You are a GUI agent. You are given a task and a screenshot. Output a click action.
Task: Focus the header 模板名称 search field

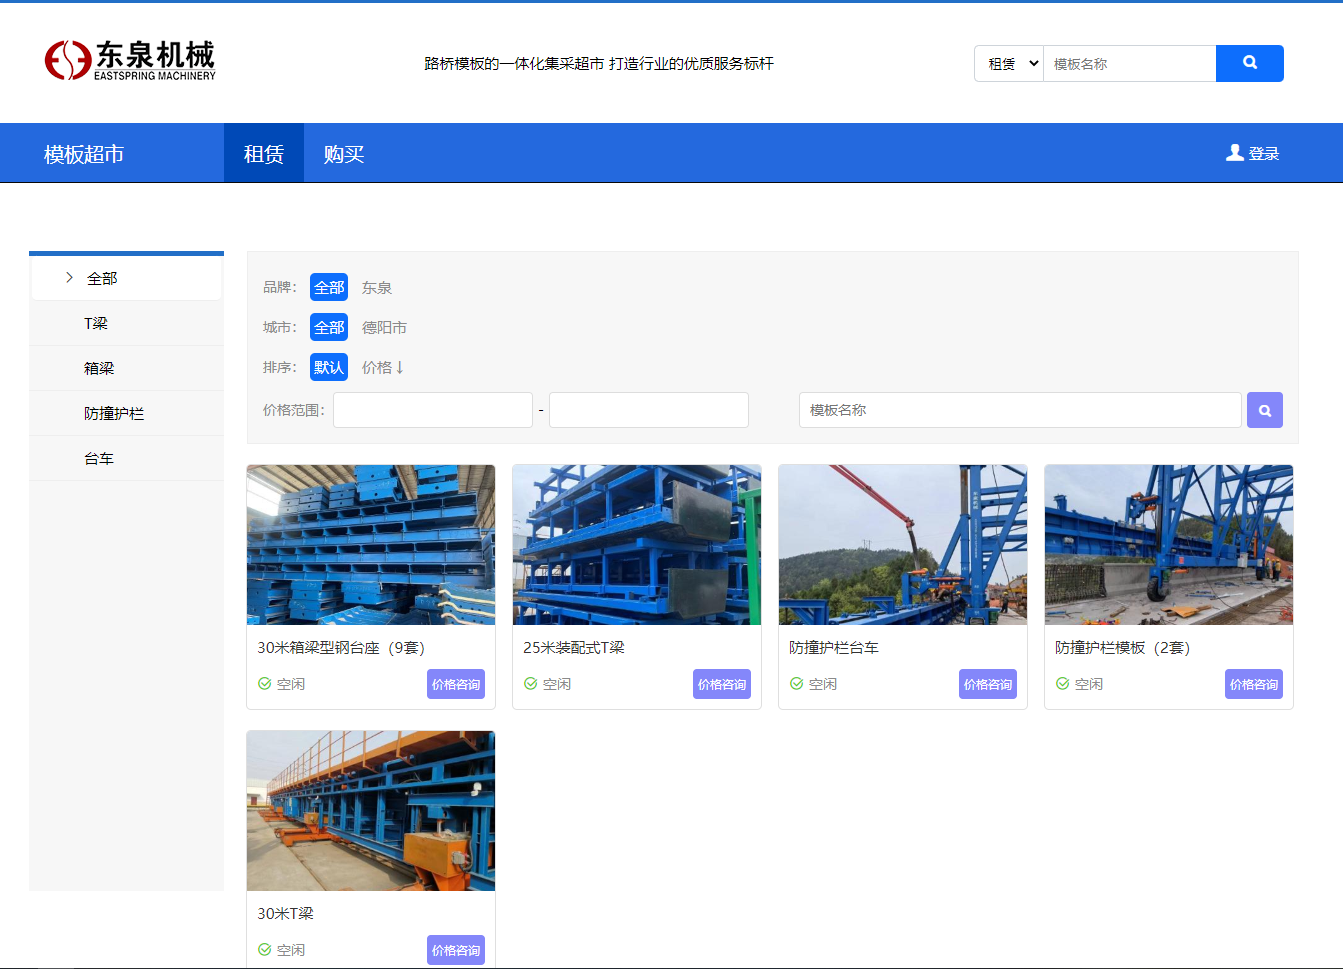(x=1130, y=63)
